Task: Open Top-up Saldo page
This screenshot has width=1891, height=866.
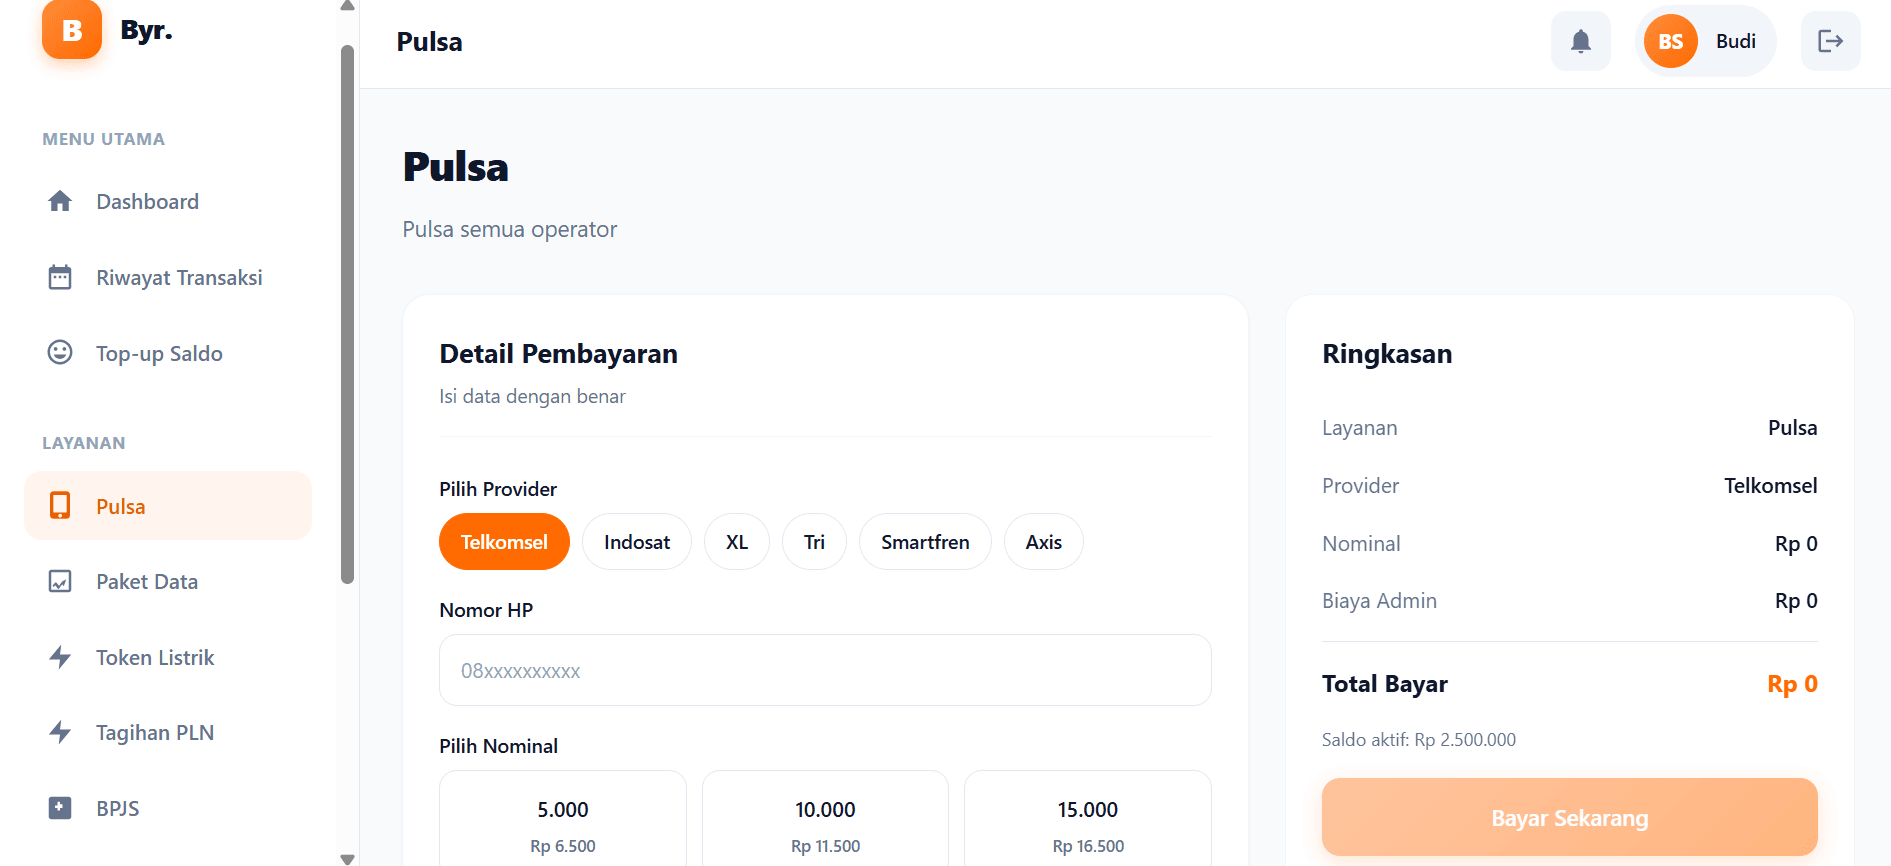Action: click(168, 353)
